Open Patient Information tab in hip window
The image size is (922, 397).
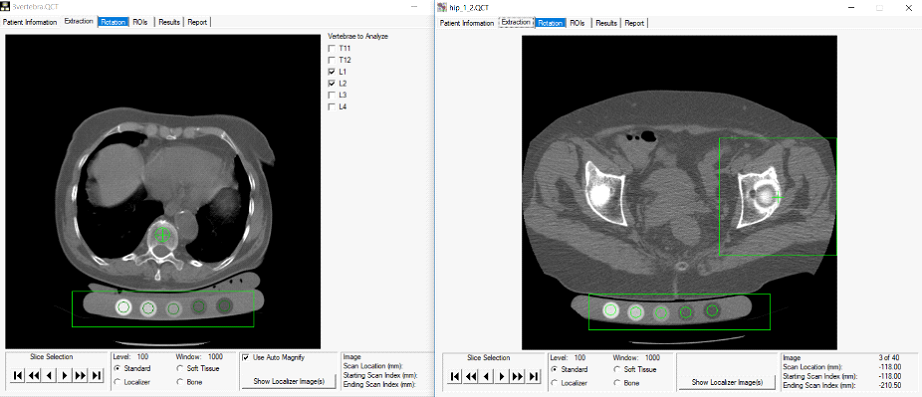point(467,23)
